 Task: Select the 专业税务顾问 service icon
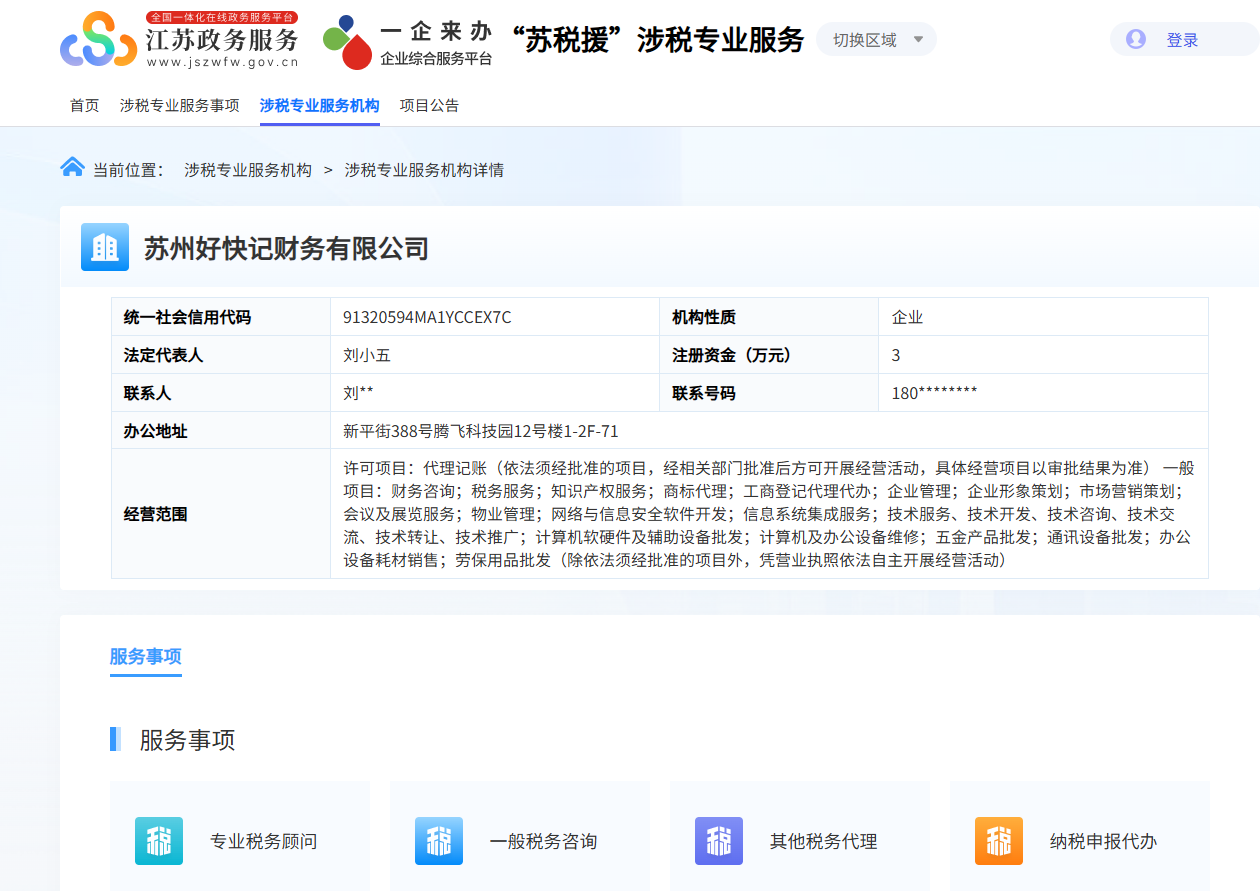[158, 841]
